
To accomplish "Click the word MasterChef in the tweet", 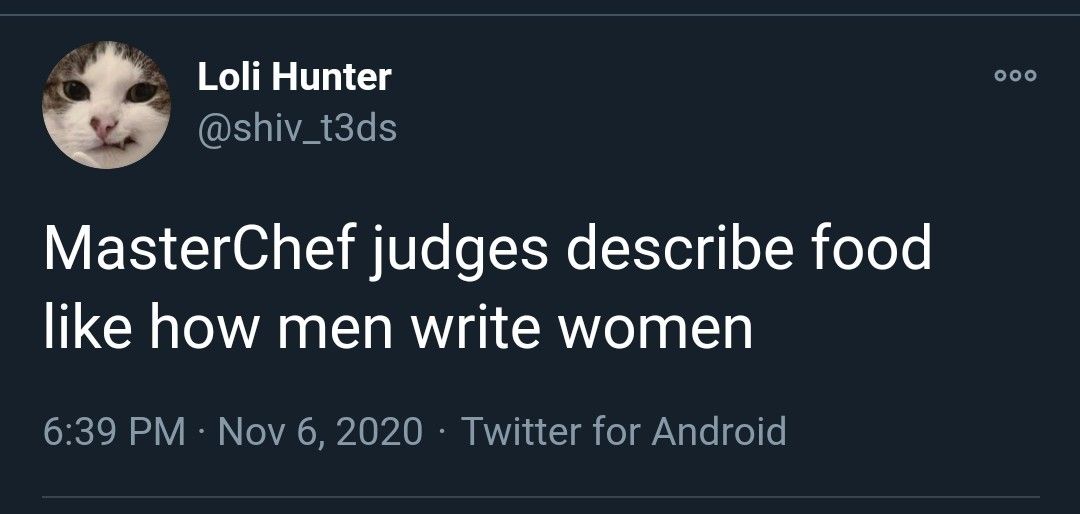I will point(198,249).
